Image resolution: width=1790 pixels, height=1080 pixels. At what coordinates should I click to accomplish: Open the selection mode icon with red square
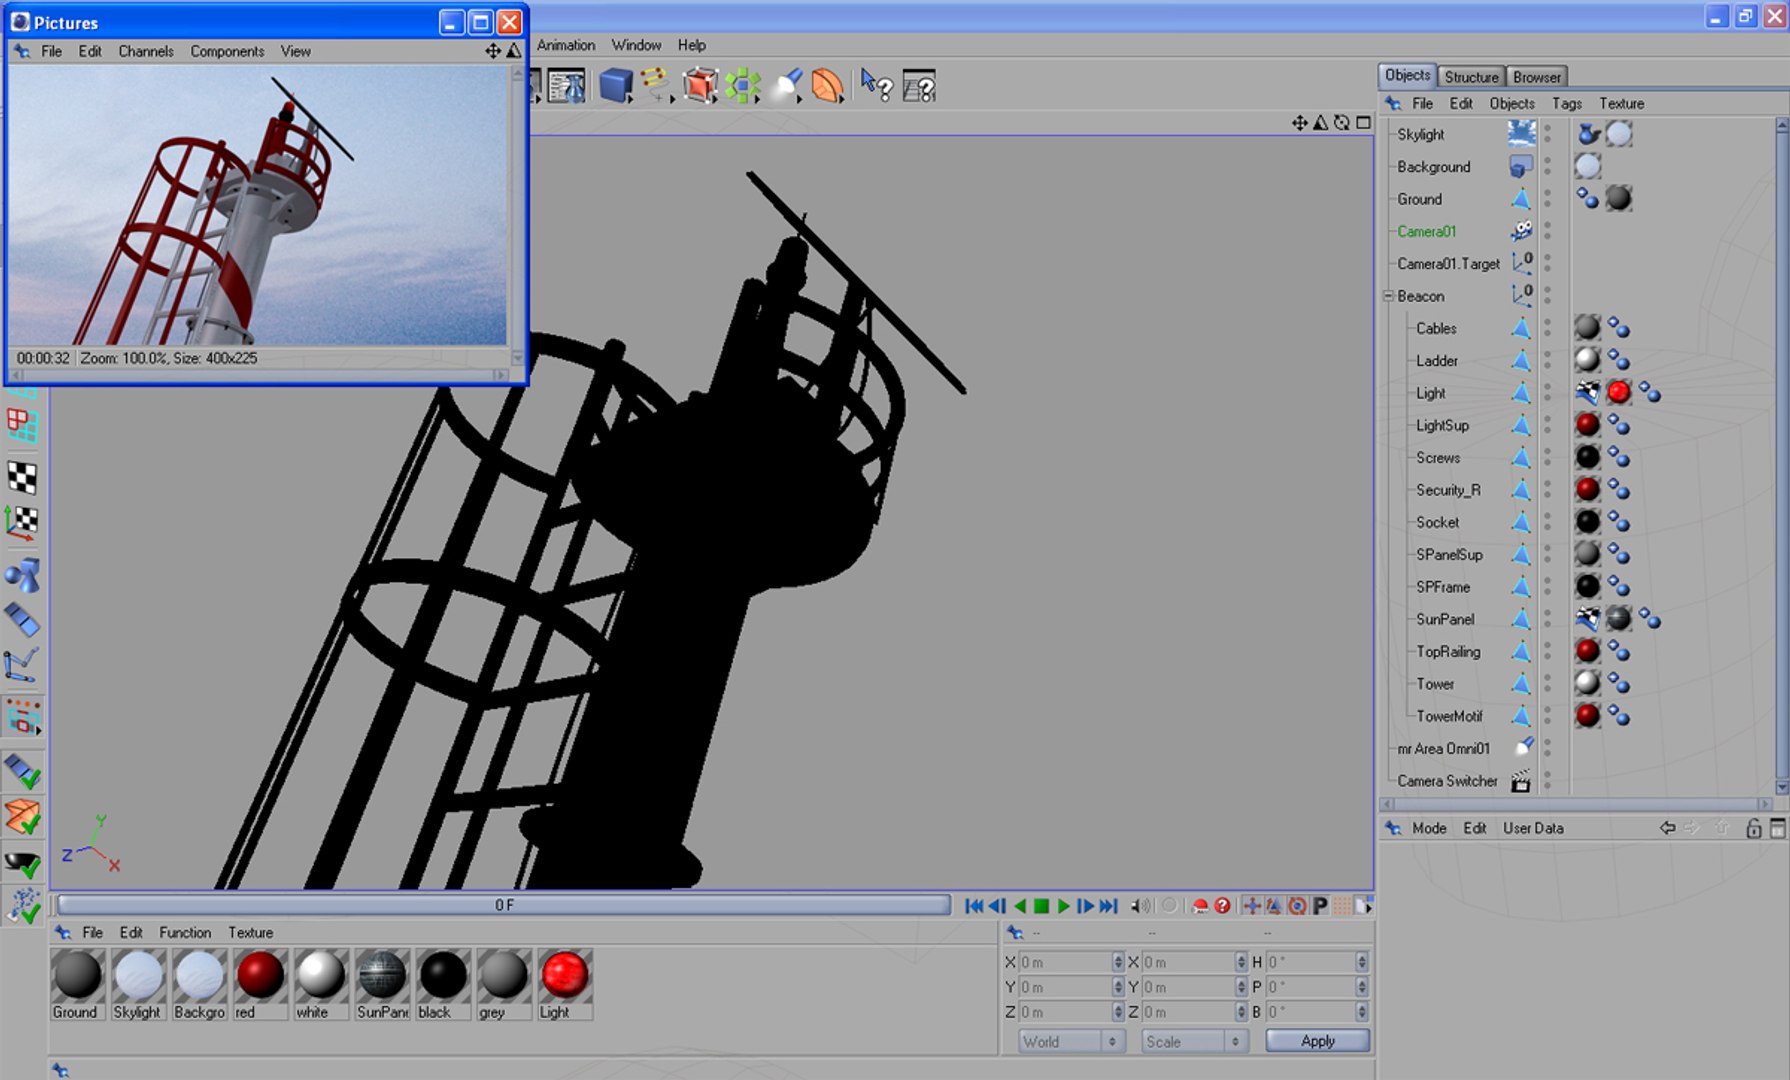[22, 717]
